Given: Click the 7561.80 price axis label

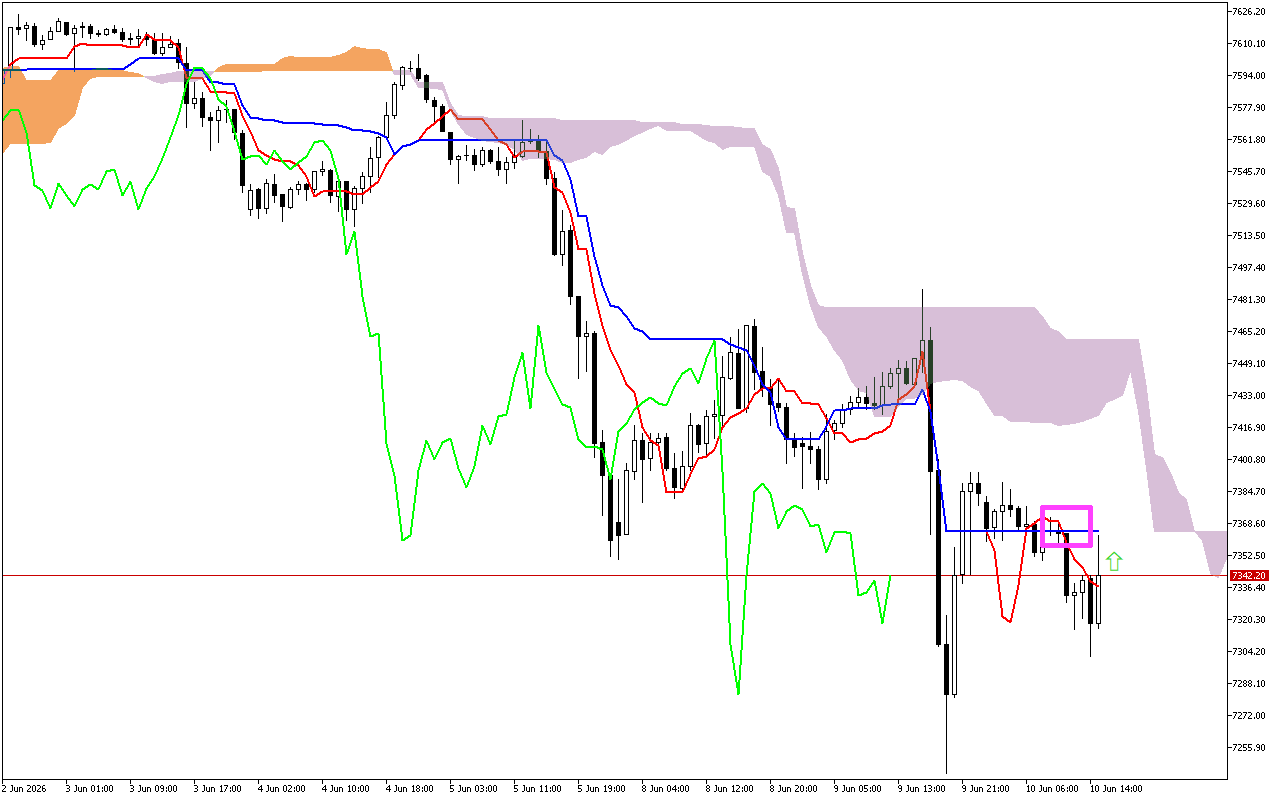Looking at the screenshot, I should tap(1250, 140).
